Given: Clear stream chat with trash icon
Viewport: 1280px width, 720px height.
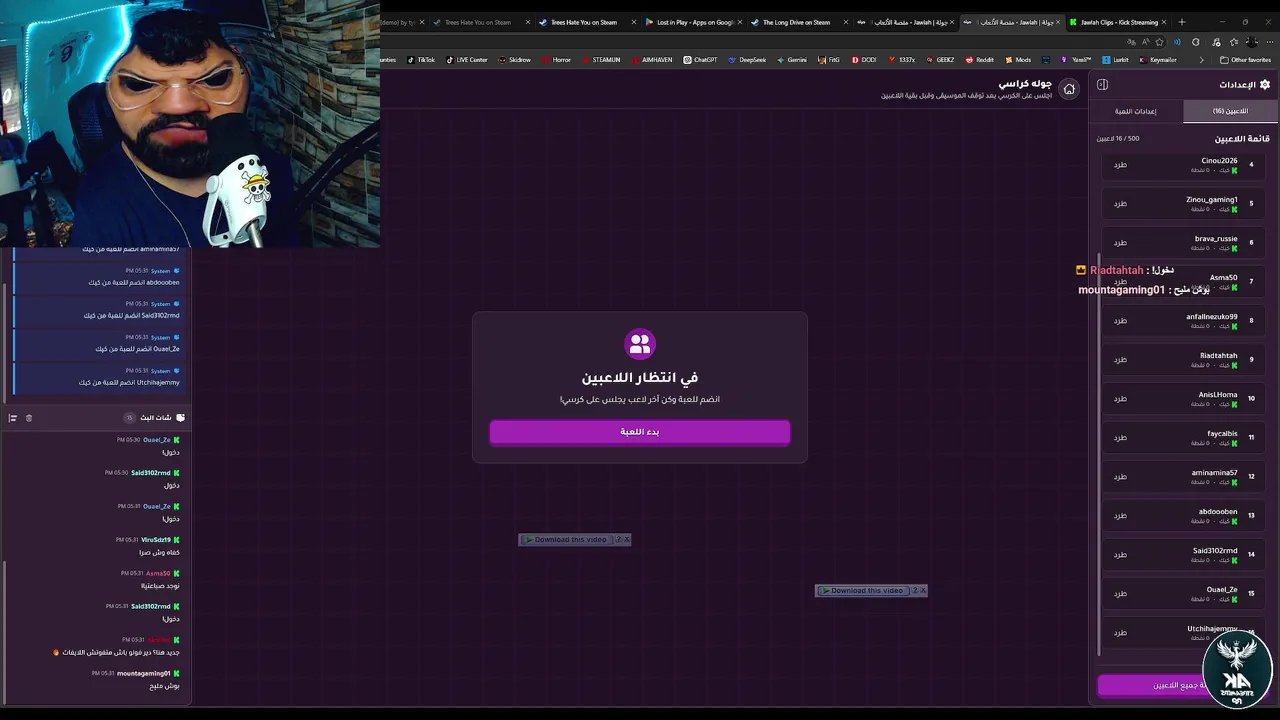Looking at the screenshot, I should pos(29,418).
